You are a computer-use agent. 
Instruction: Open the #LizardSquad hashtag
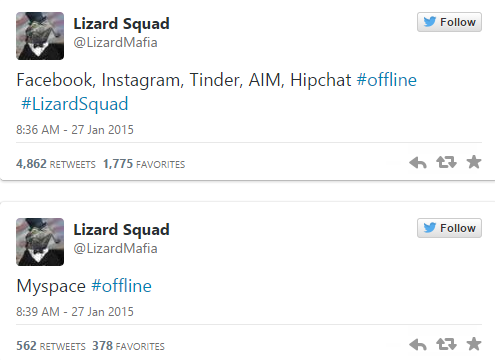coord(75,104)
